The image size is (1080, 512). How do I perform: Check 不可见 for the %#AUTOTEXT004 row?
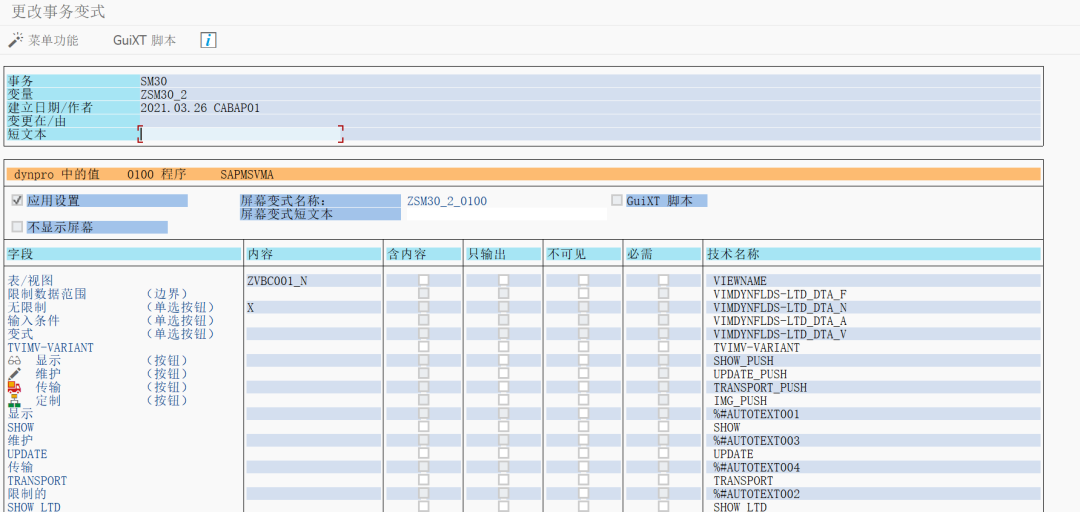[583, 467]
